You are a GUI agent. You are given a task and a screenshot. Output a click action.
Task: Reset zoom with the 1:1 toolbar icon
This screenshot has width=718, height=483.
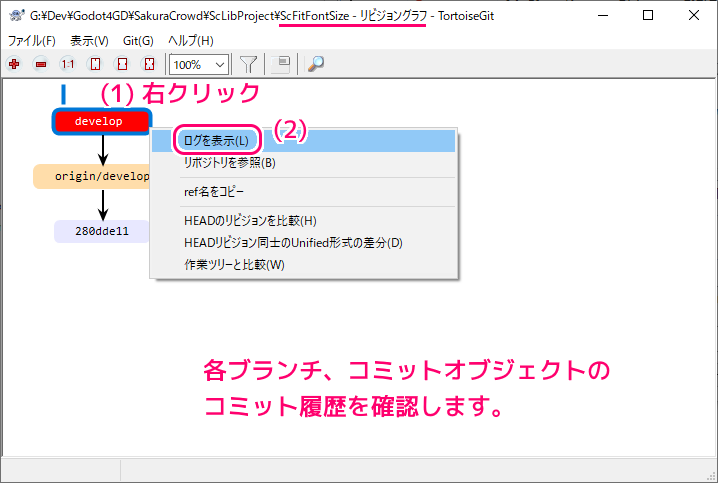tap(68, 64)
